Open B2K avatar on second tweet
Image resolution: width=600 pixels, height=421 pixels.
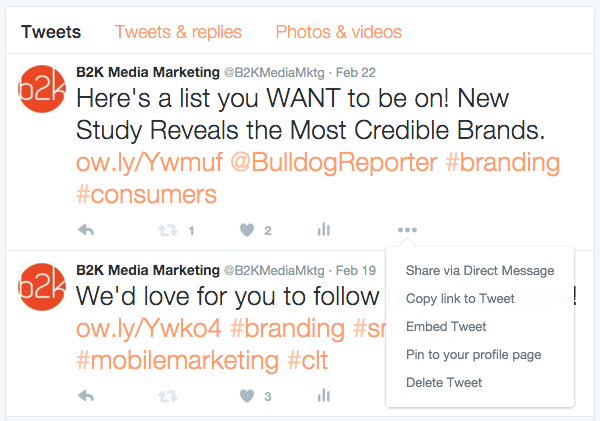pyautogui.click(x=40, y=288)
